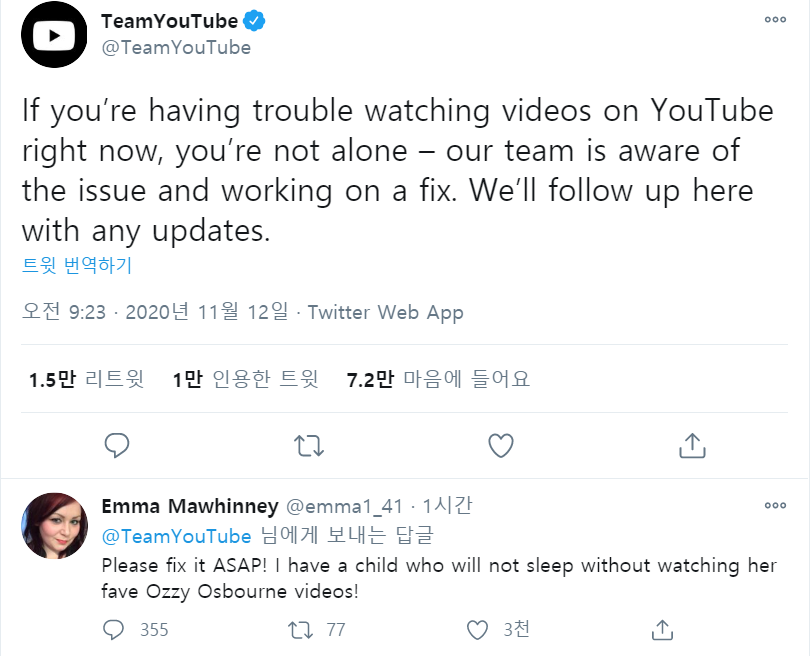Share Emma Mawhinney's reply

(661, 630)
